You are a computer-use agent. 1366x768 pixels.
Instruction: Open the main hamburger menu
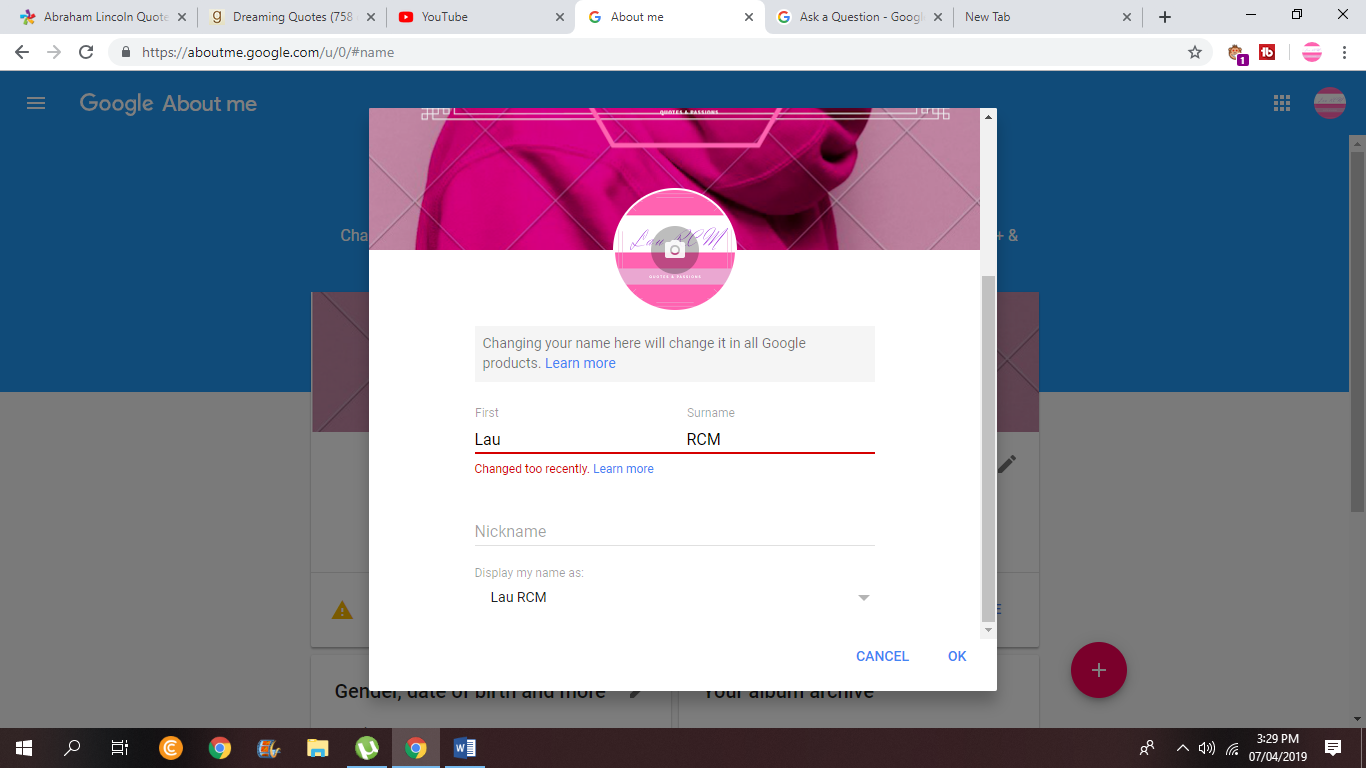[36, 103]
